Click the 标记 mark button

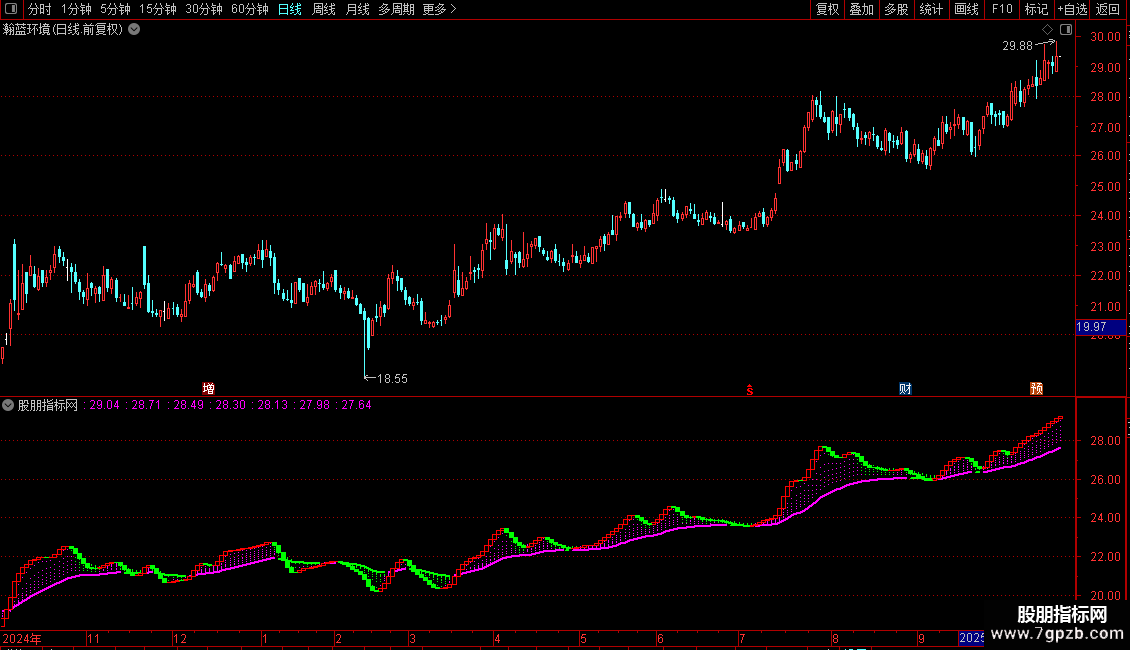click(x=1036, y=9)
